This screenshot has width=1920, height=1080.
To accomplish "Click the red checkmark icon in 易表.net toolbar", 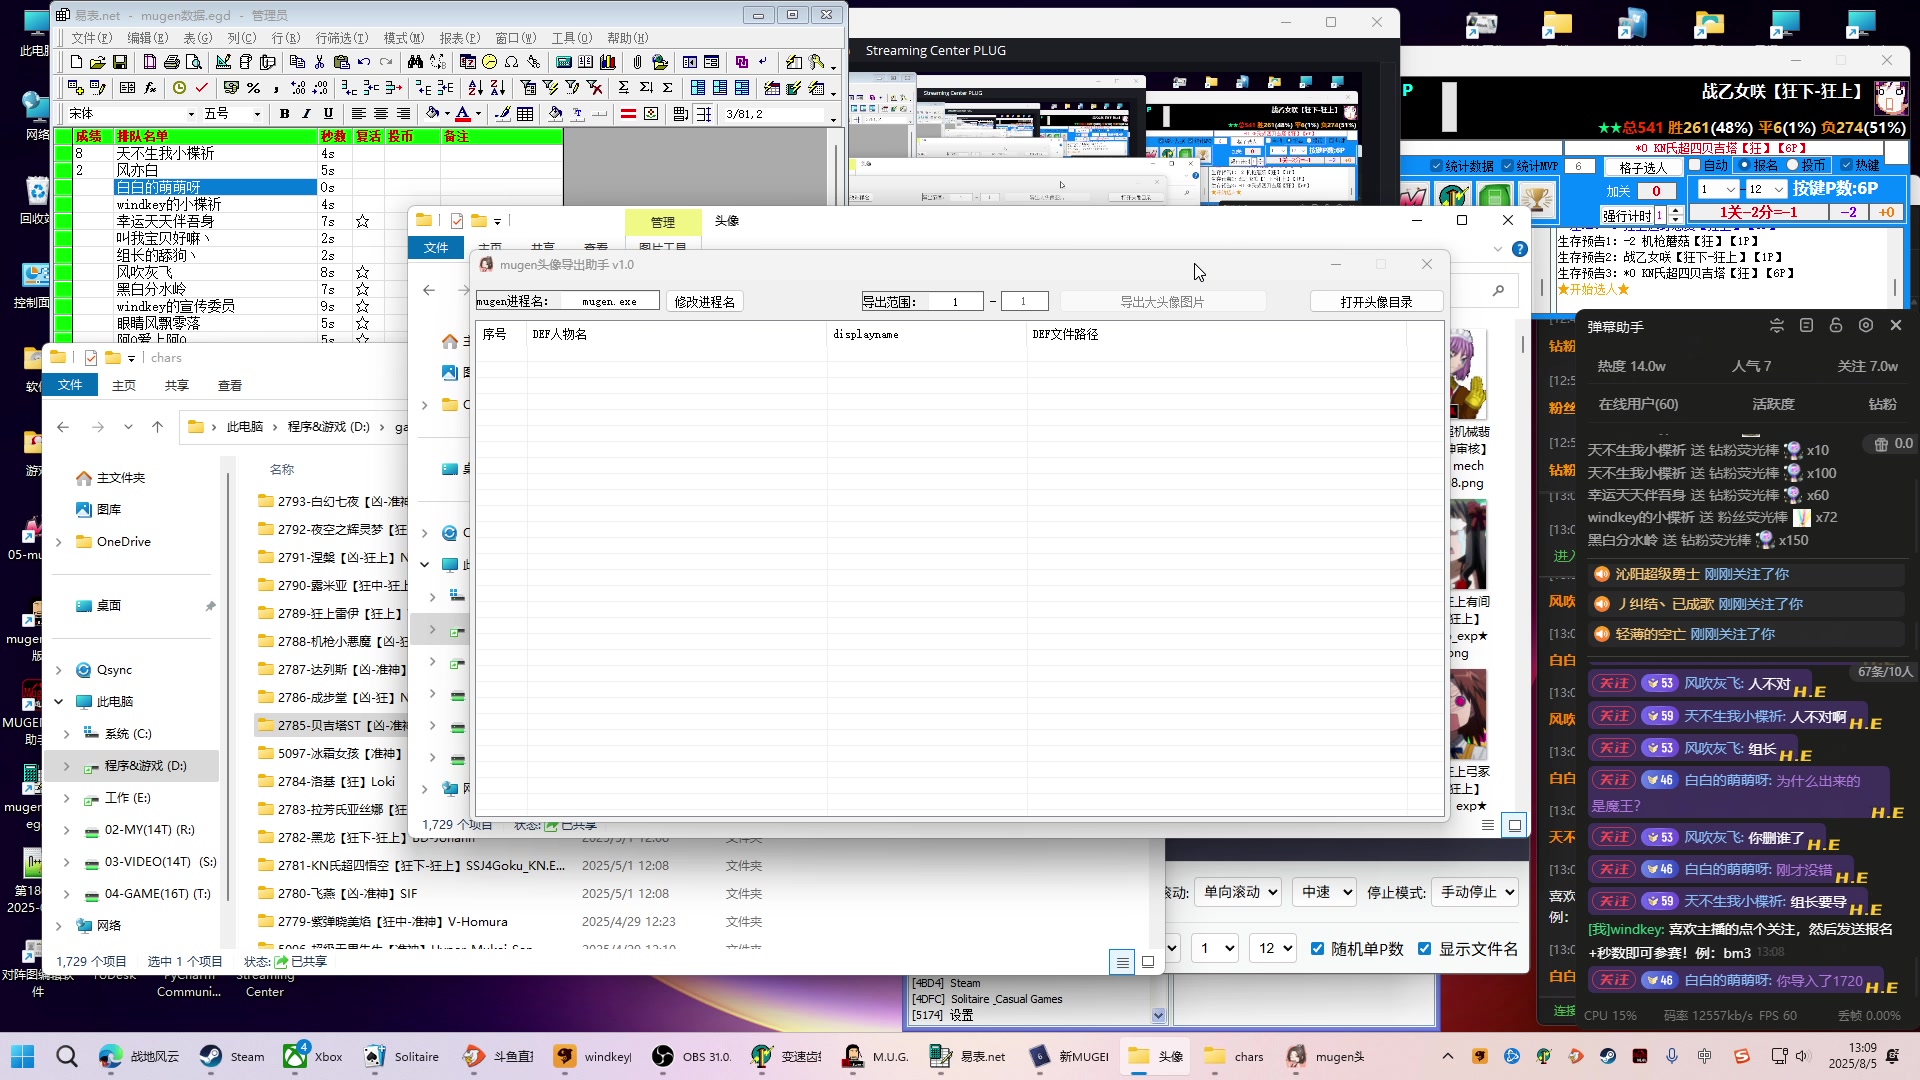I will [201, 88].
